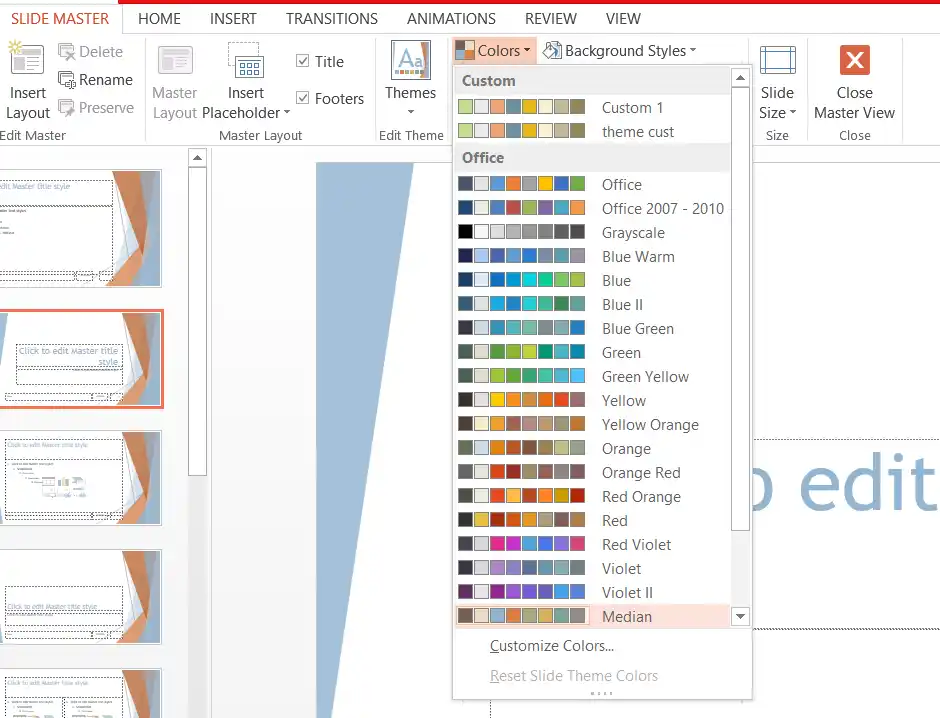Expand the Background Styles dropdown arrow
This screenshot has height=718, width=940.
[693, 50]
